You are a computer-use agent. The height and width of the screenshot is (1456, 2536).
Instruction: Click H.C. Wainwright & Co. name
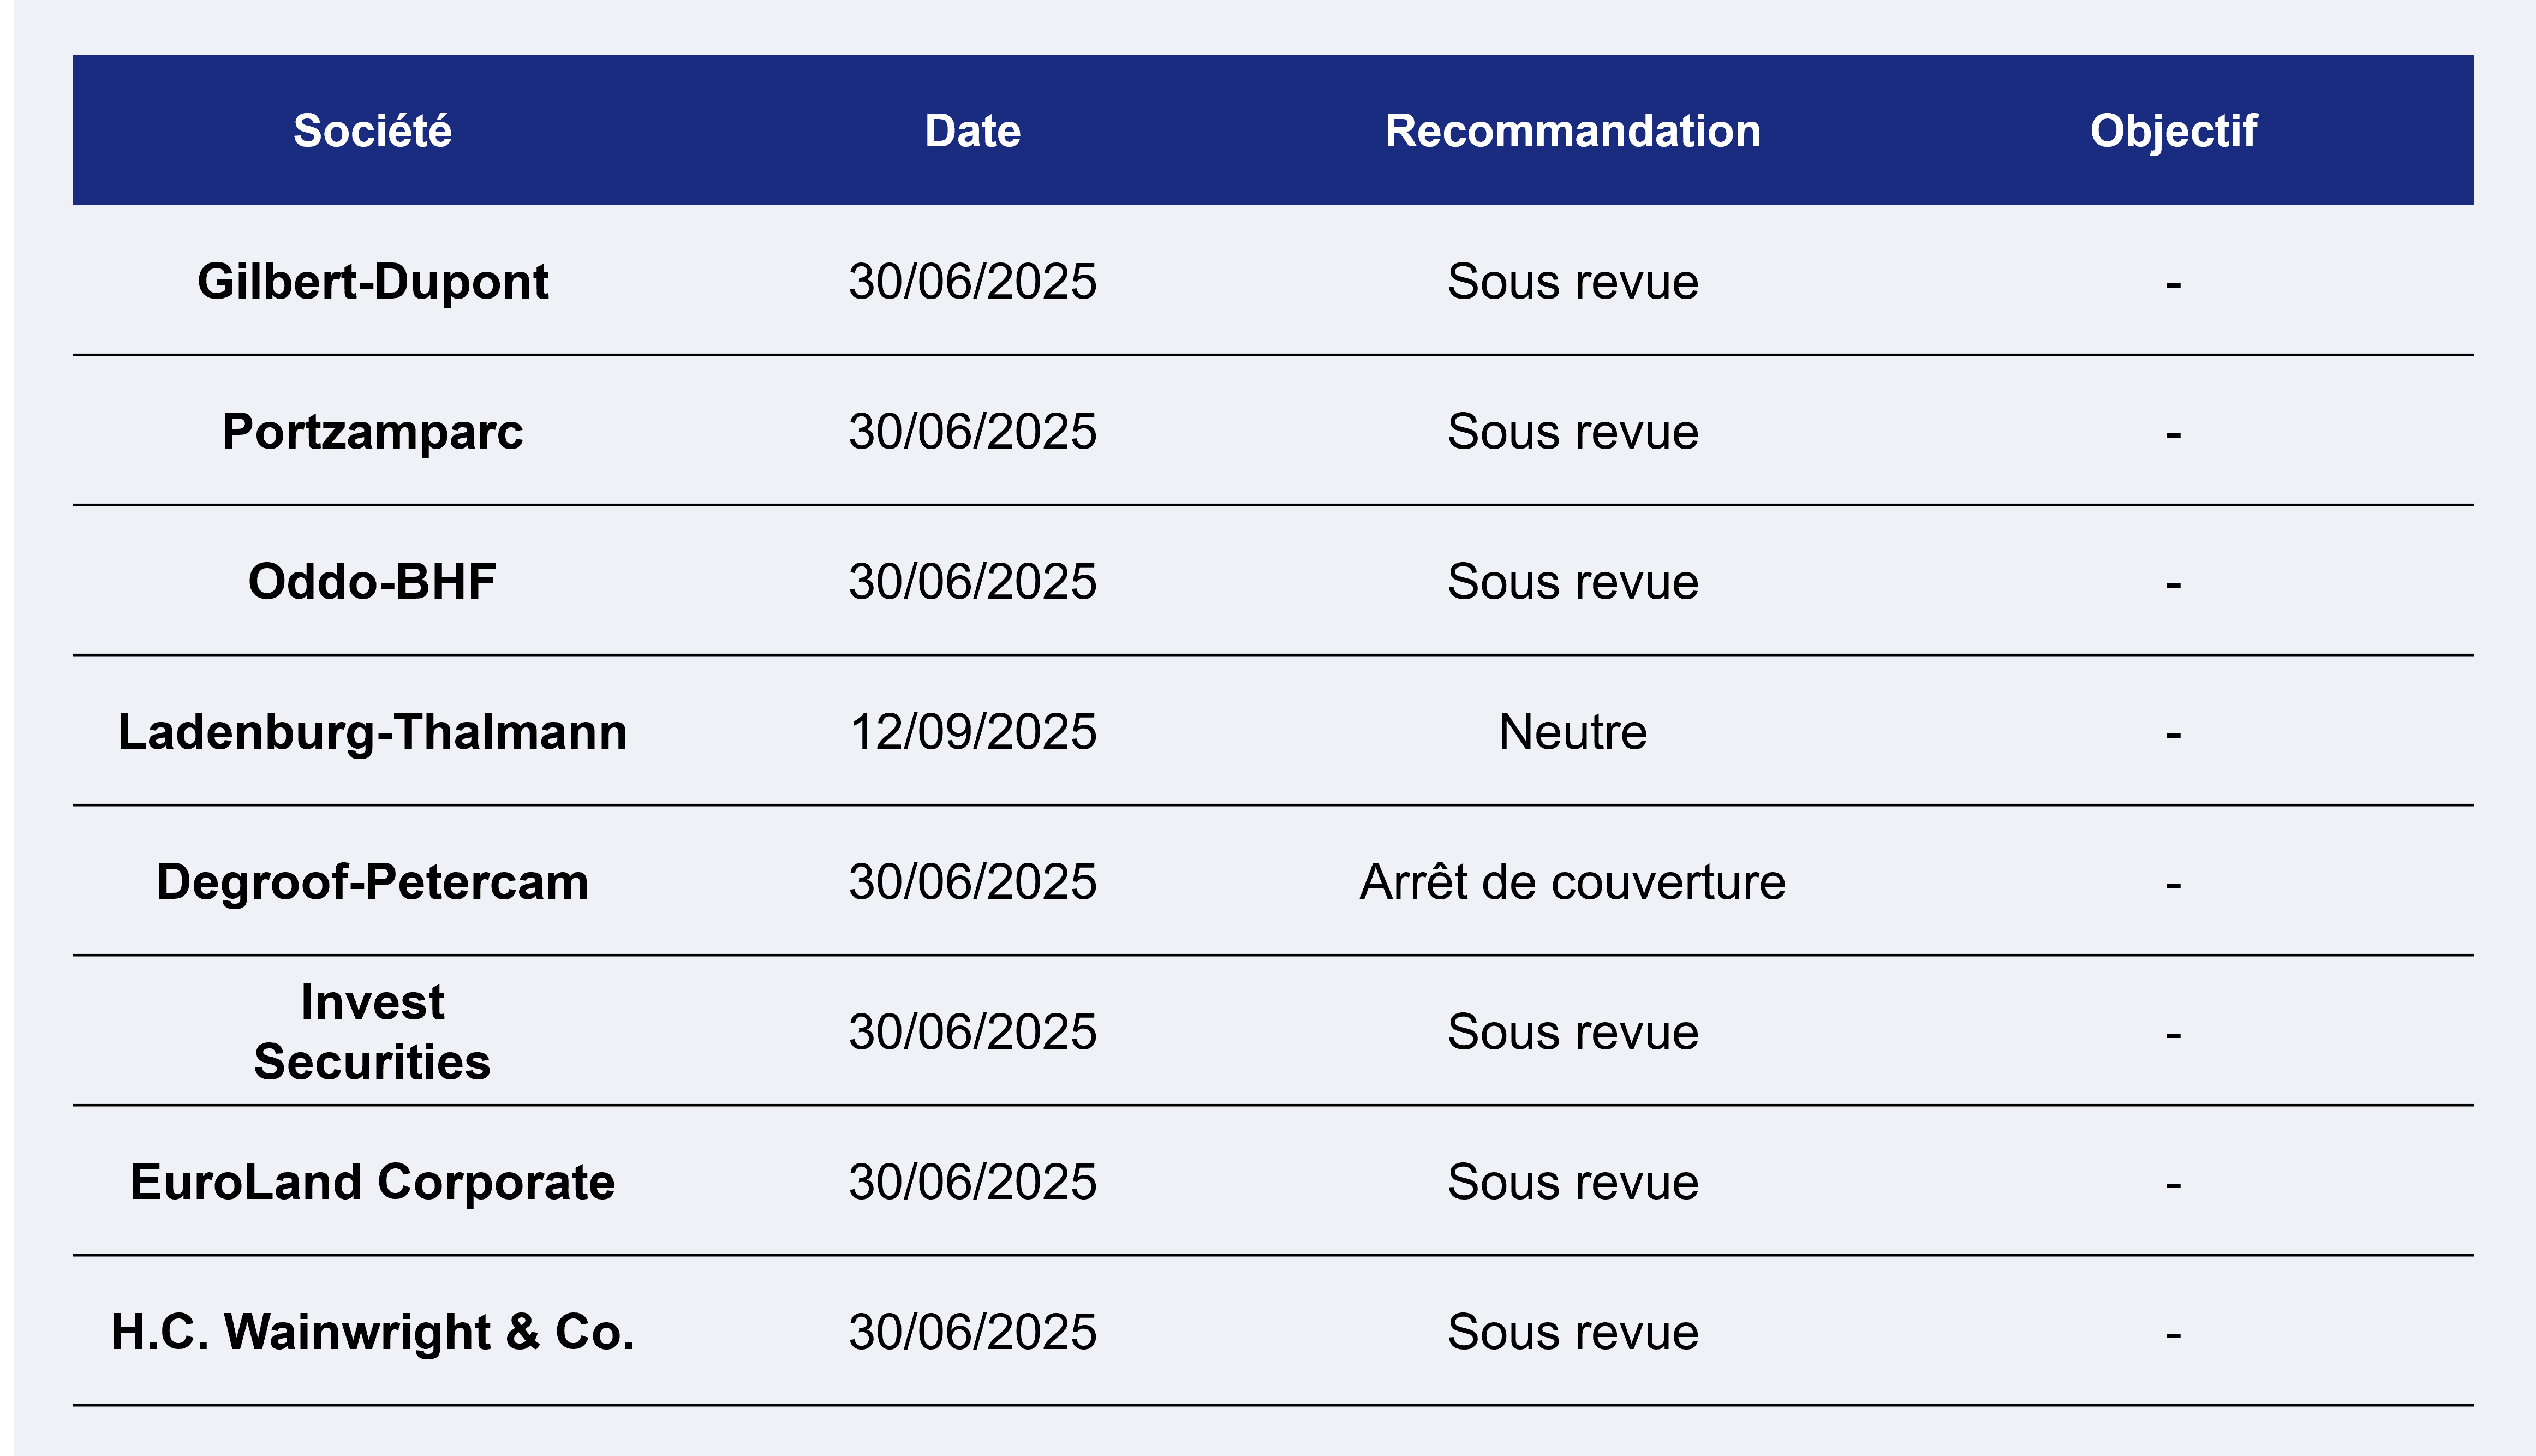pos(372,1332)
